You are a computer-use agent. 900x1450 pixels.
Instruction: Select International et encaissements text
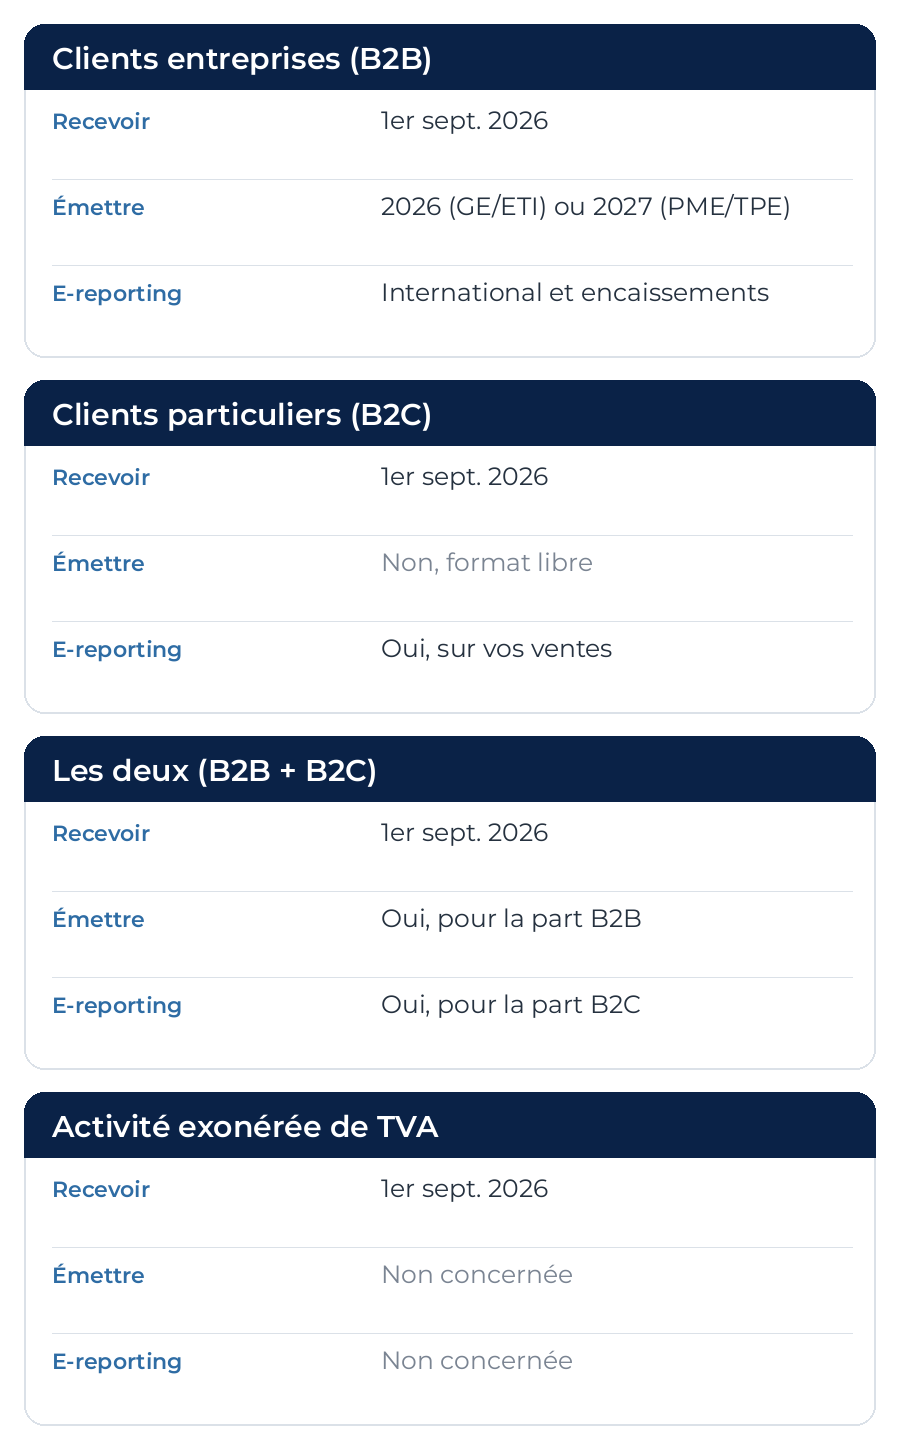pyautogui.click(x=575, y=293)
